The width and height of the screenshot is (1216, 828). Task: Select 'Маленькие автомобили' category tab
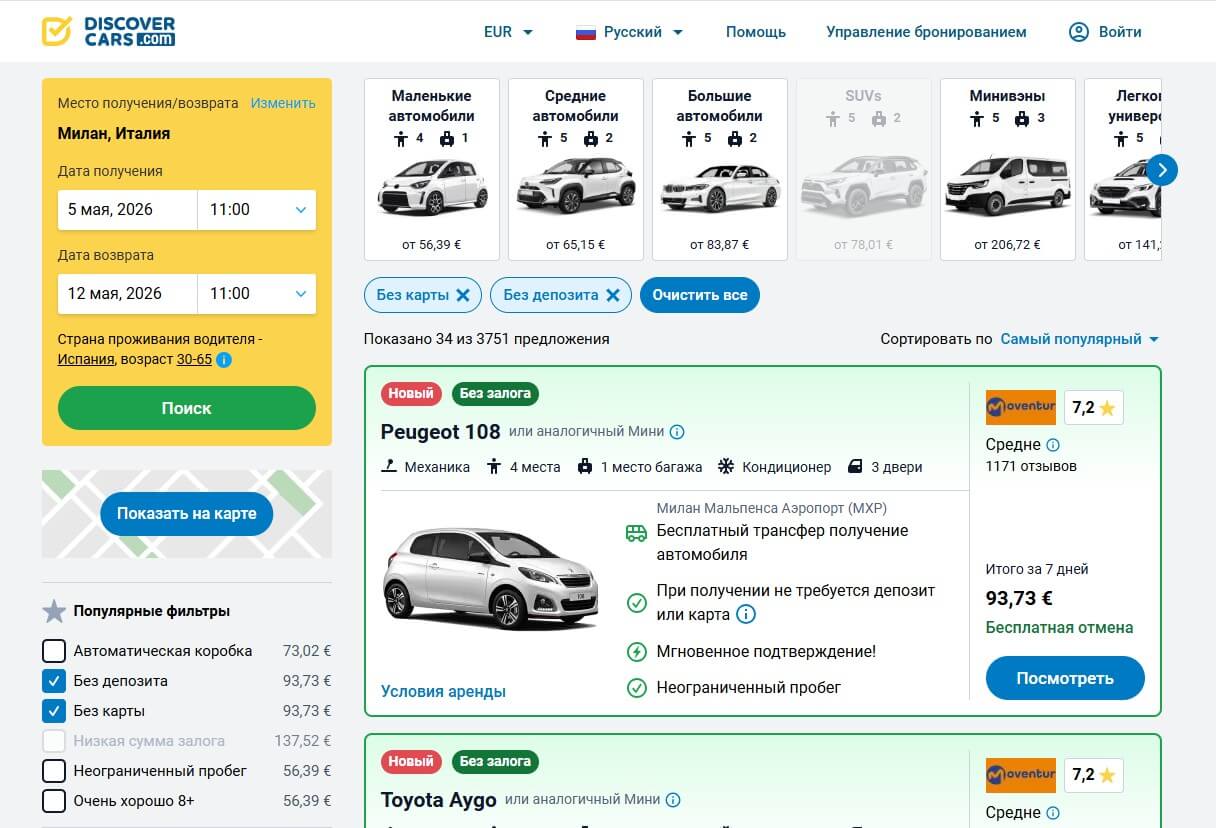coord(432,169)
